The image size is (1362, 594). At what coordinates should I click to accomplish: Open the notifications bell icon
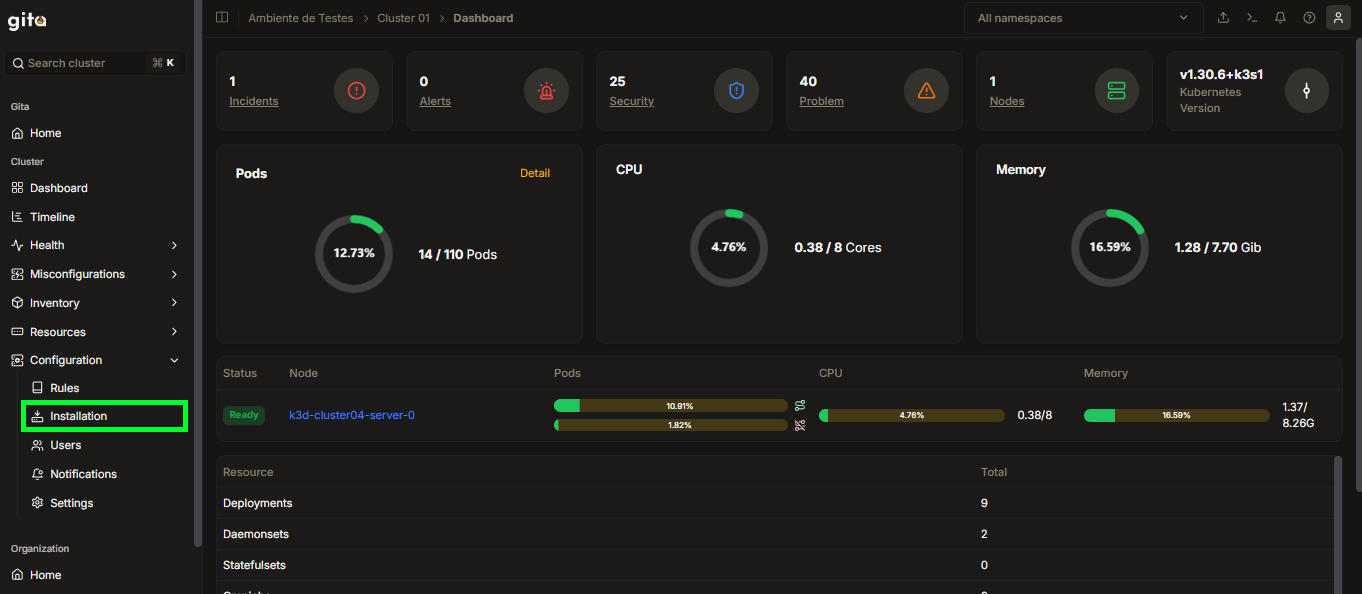(x=1280, y=18)
